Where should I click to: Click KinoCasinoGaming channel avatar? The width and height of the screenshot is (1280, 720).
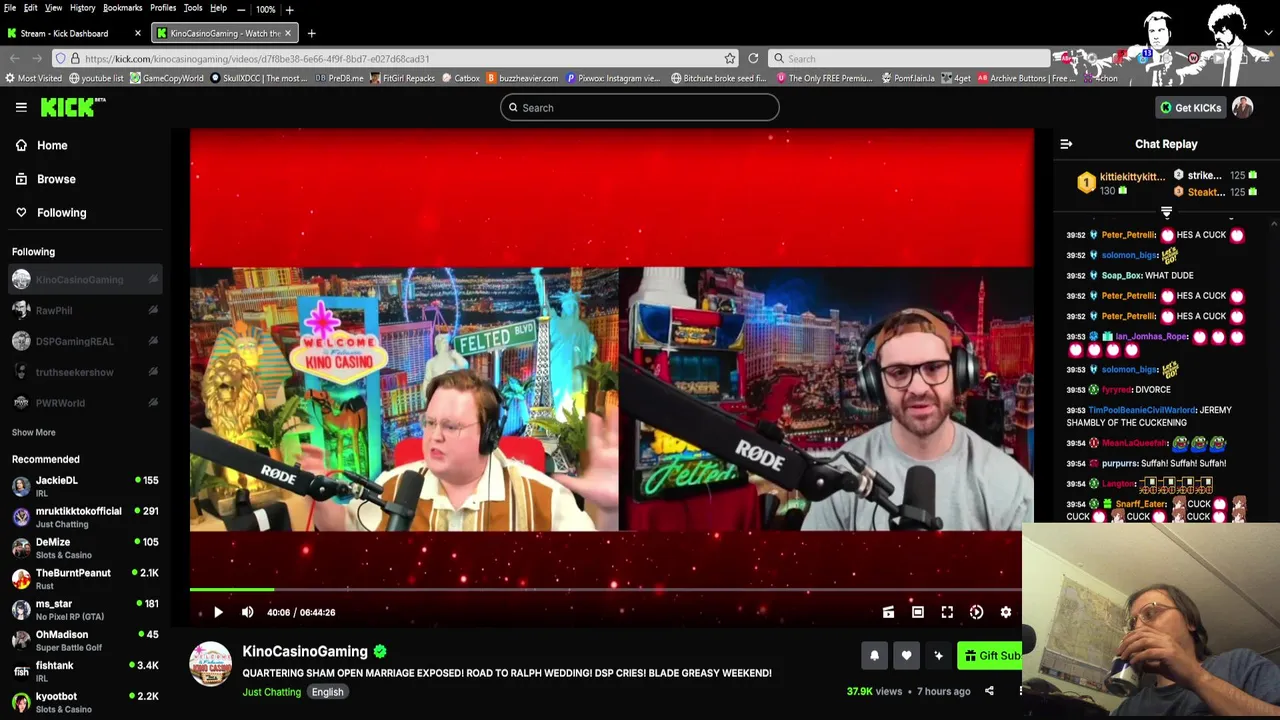[x=210, y=663]
